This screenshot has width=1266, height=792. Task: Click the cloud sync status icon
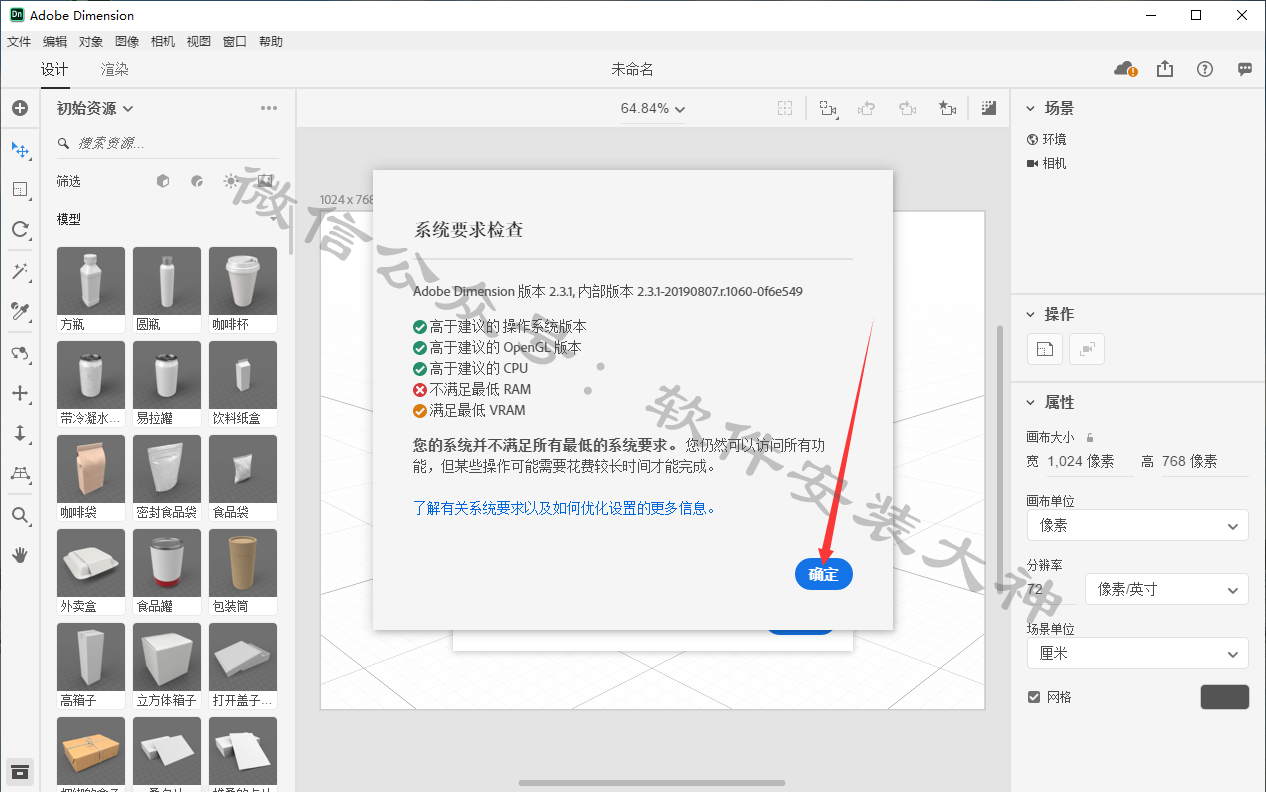[1125, 69]
